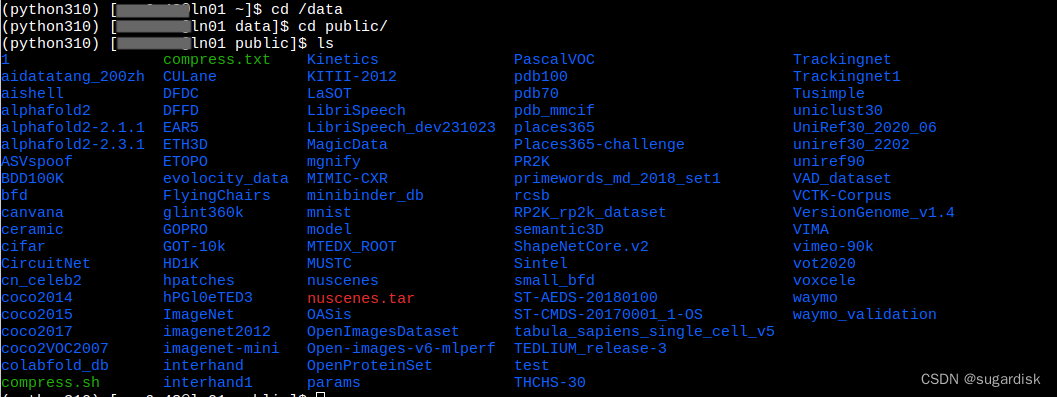Click the alphafold2-2.3.1 directory entry

[73, 144]
